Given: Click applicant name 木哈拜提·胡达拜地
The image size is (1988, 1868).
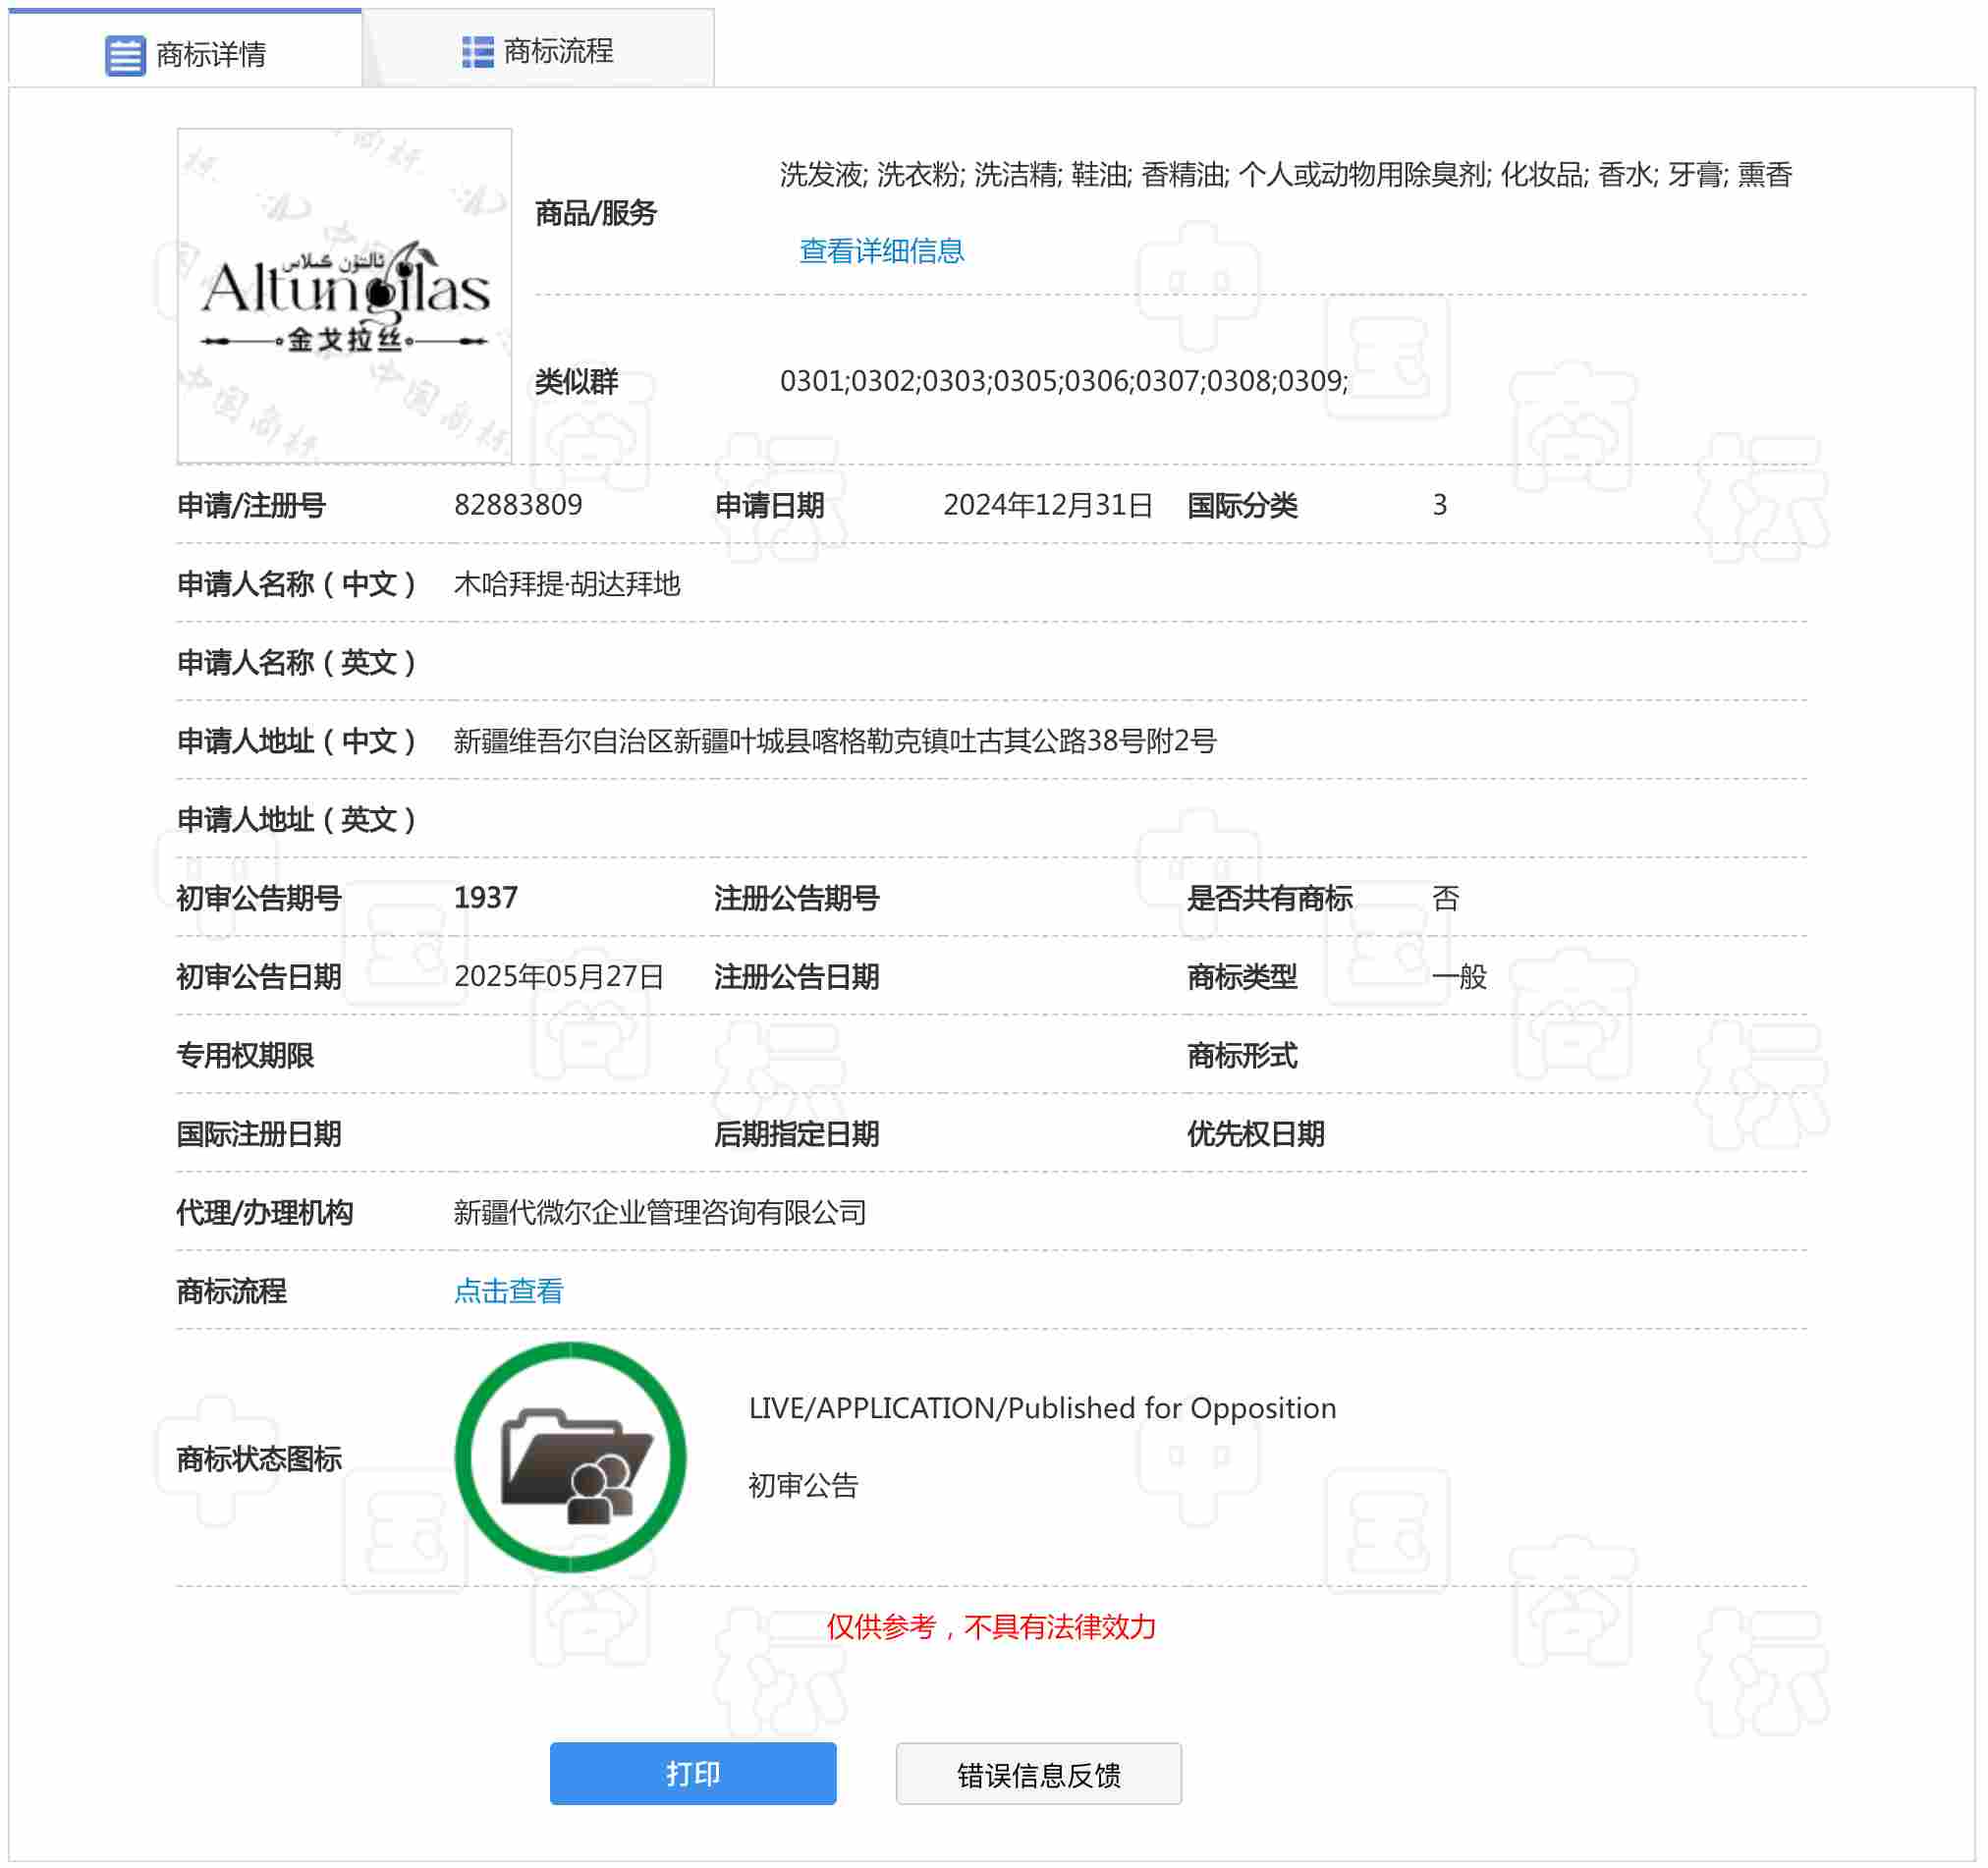Looking at the screenshot, I should [567, 584].
